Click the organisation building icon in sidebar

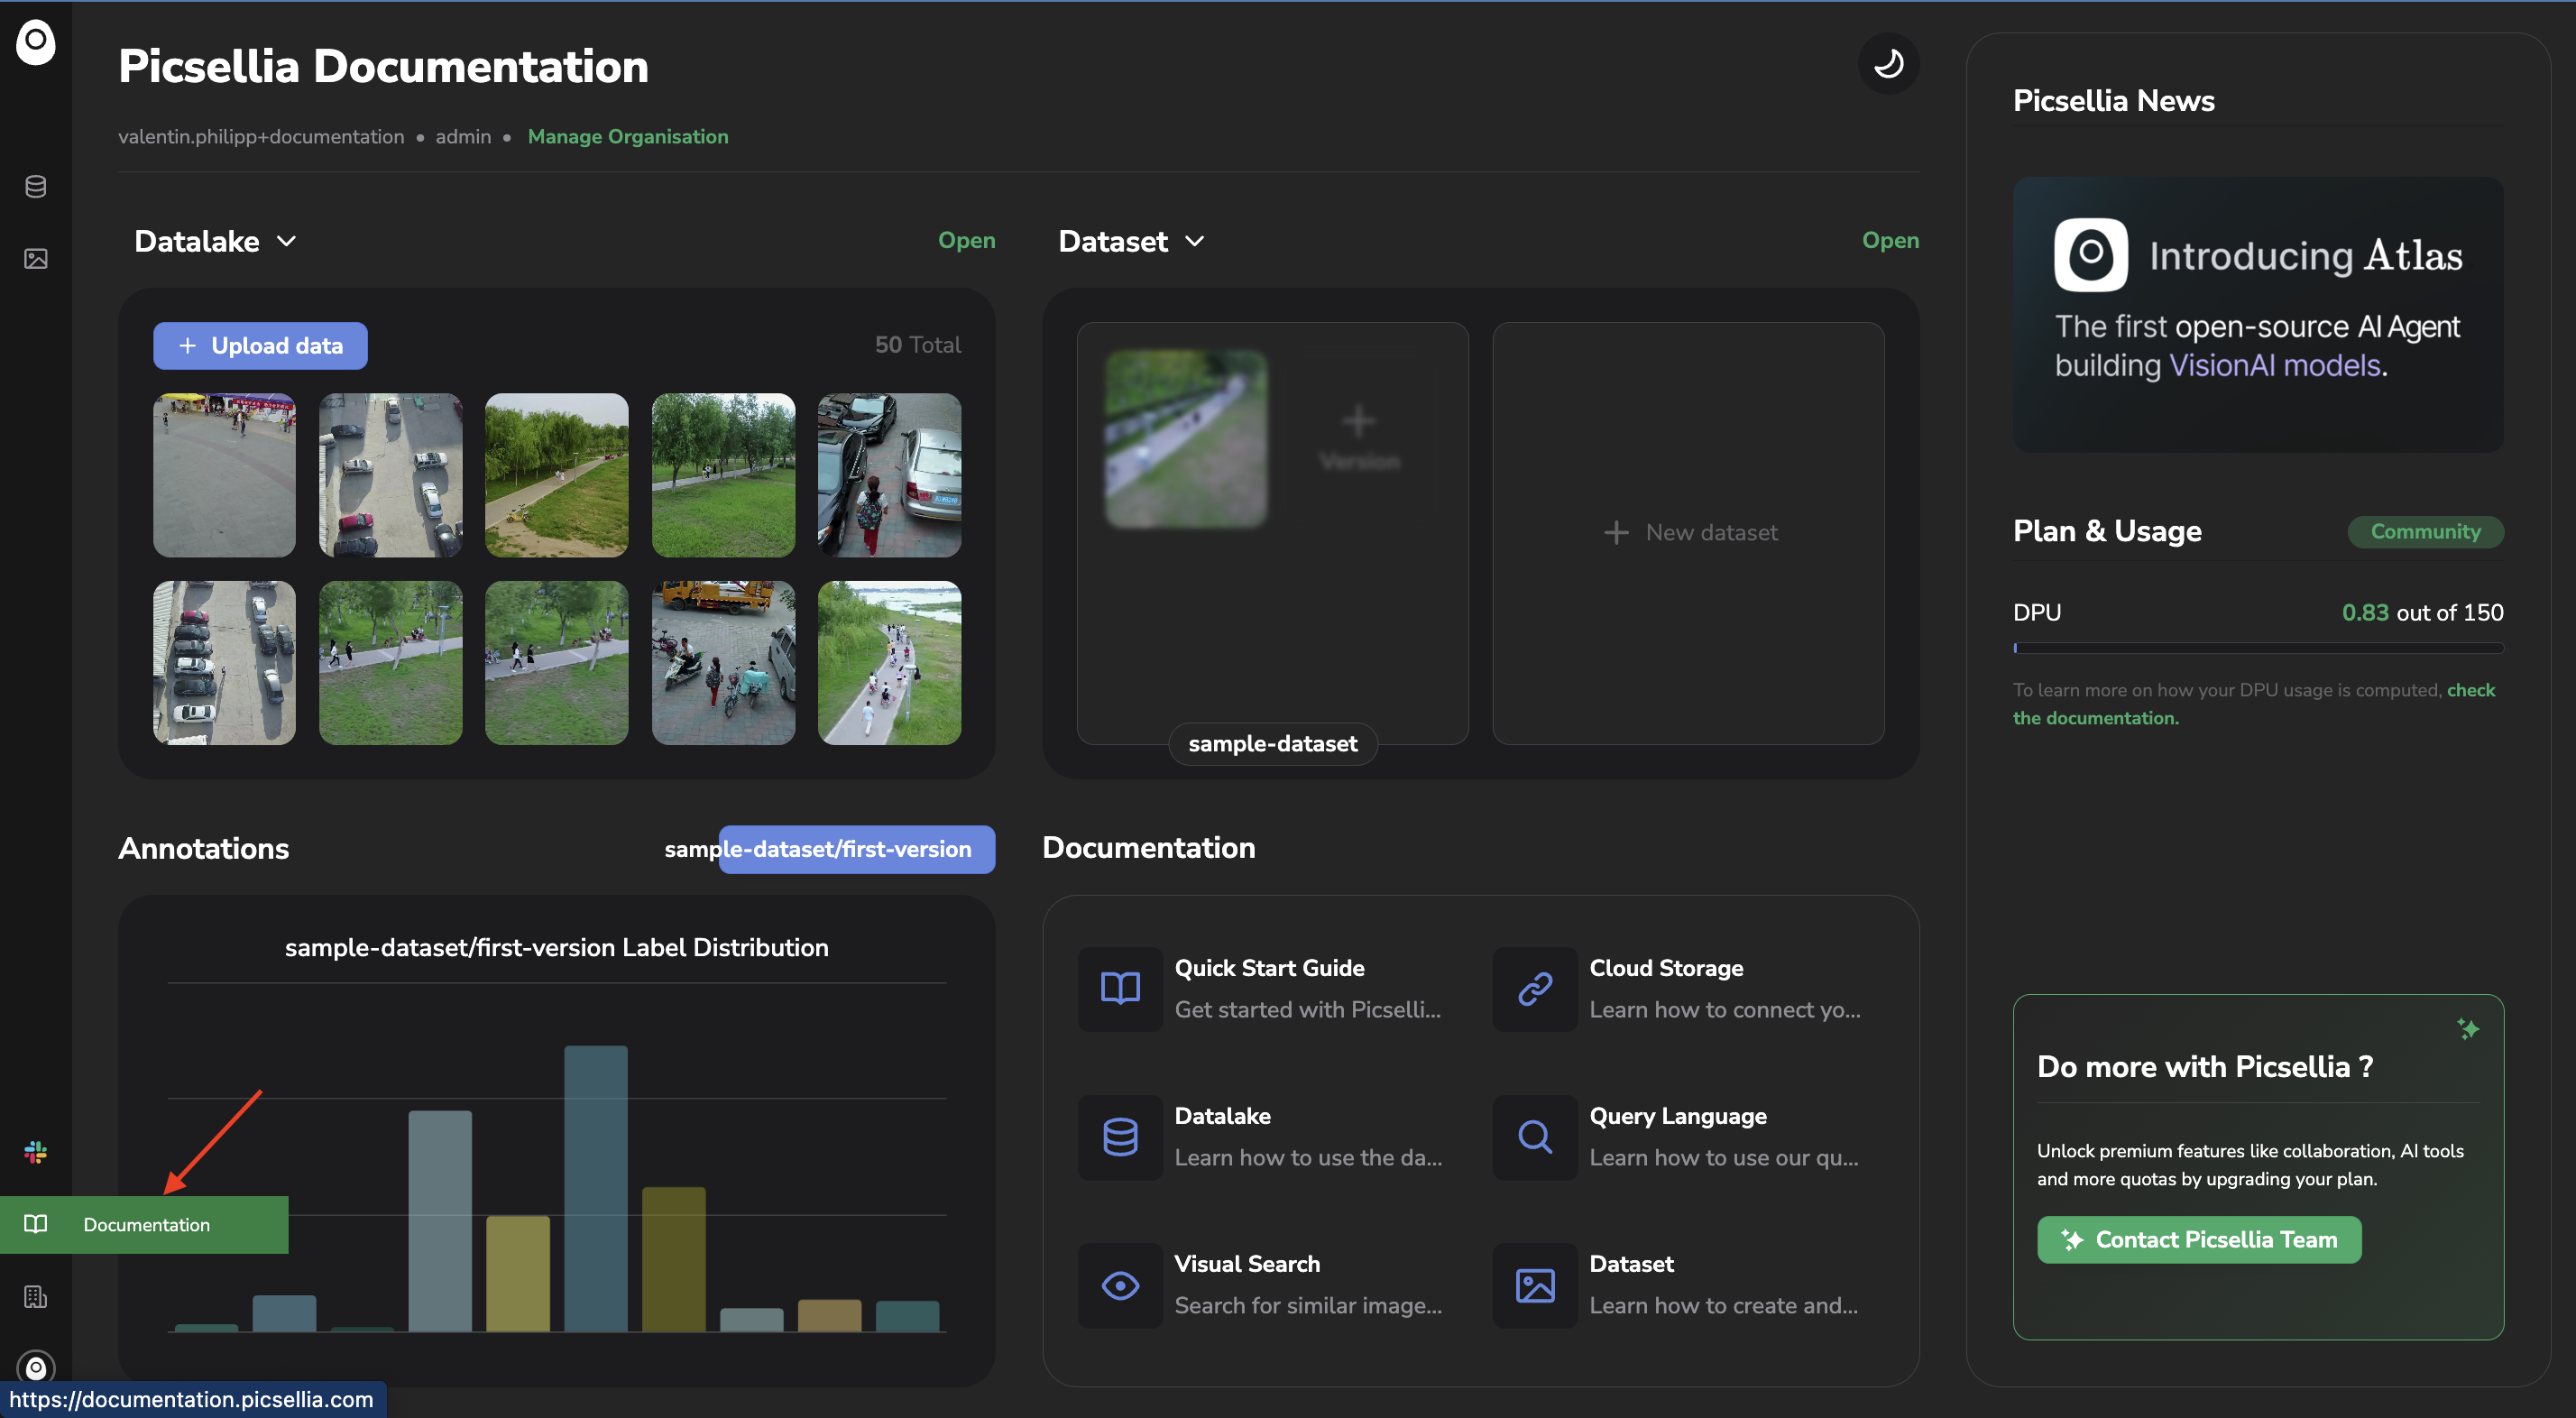point(35,1297)
